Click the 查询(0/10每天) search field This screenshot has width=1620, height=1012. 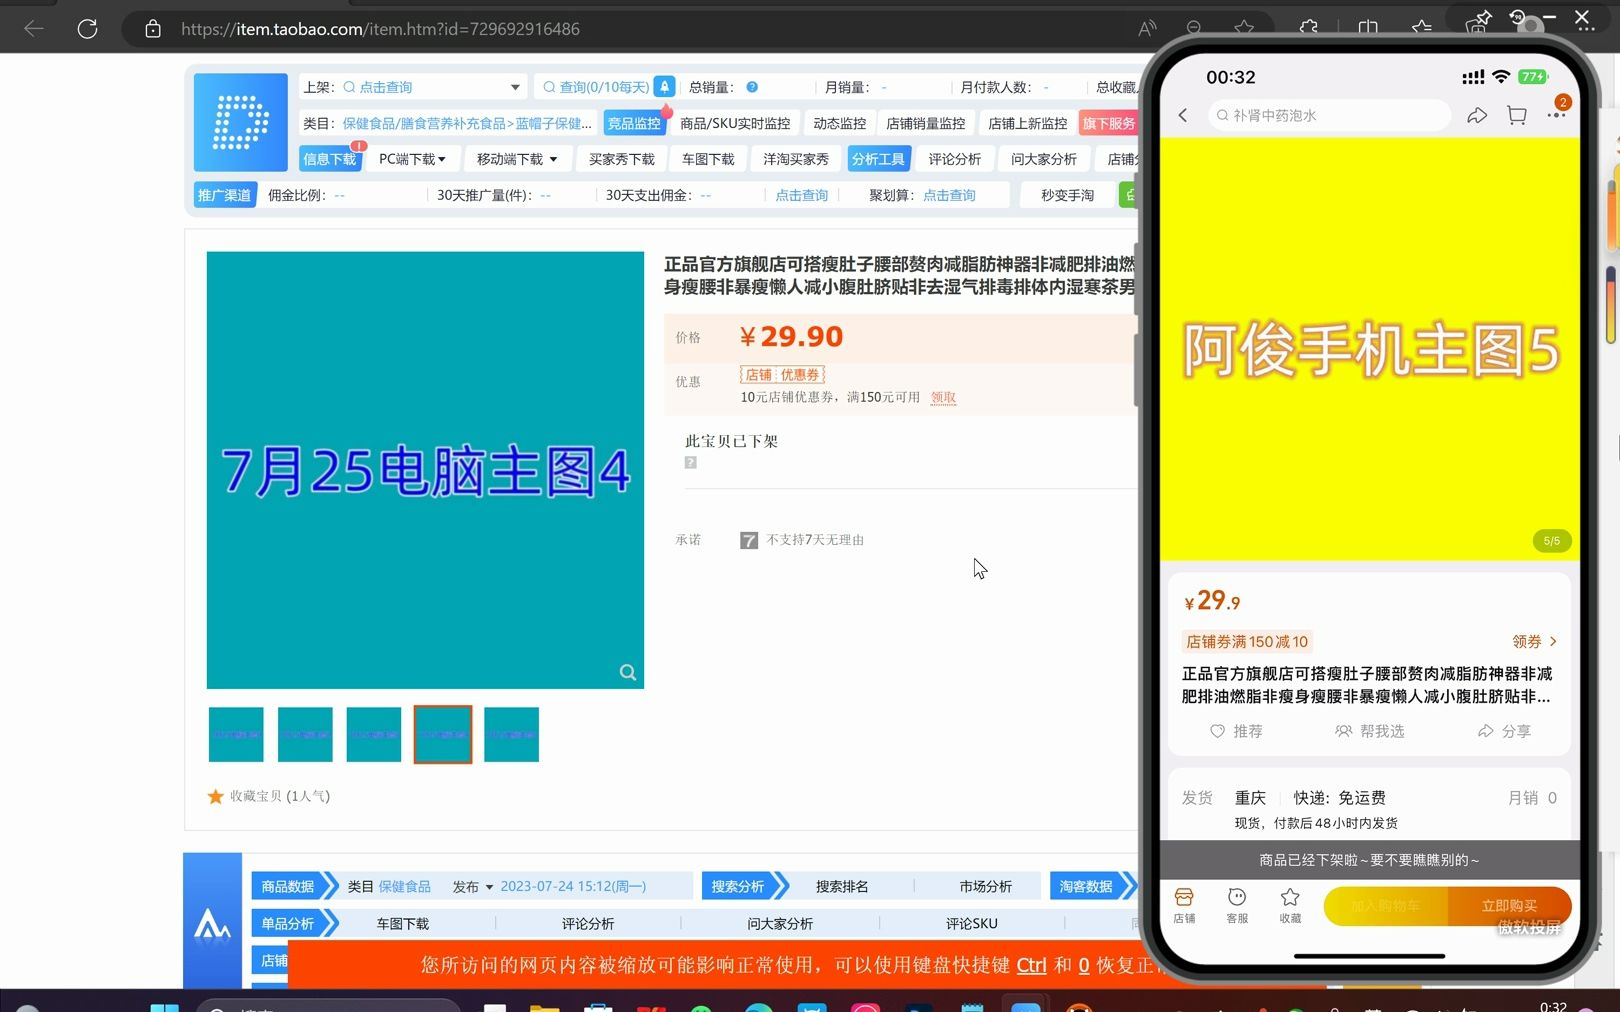[596, 87]
